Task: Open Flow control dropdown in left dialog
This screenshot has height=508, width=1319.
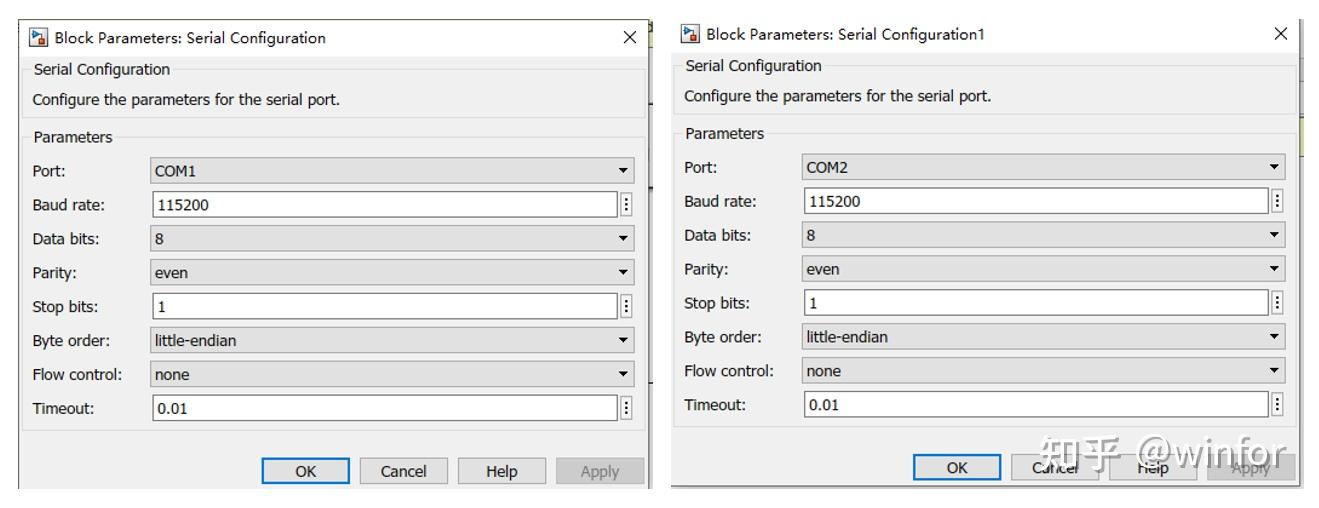Action: click(x=392, y=374)
